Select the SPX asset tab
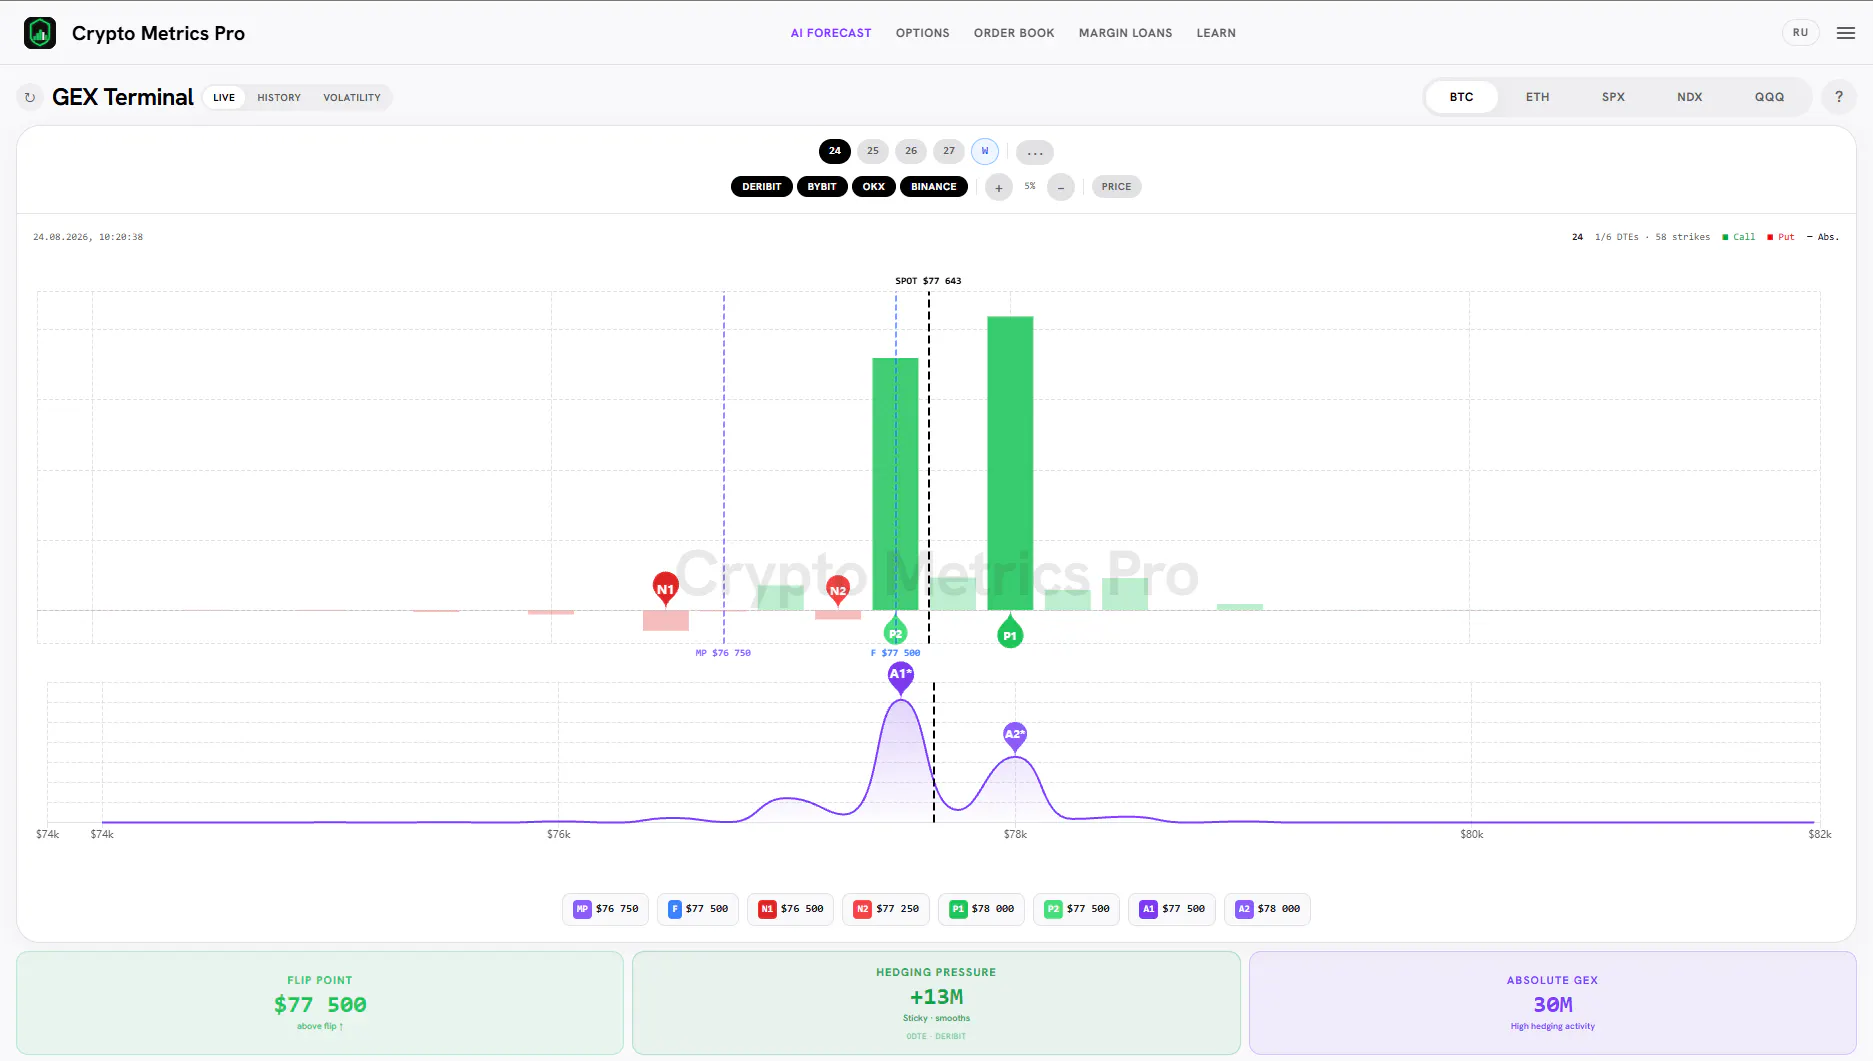 1613,97
